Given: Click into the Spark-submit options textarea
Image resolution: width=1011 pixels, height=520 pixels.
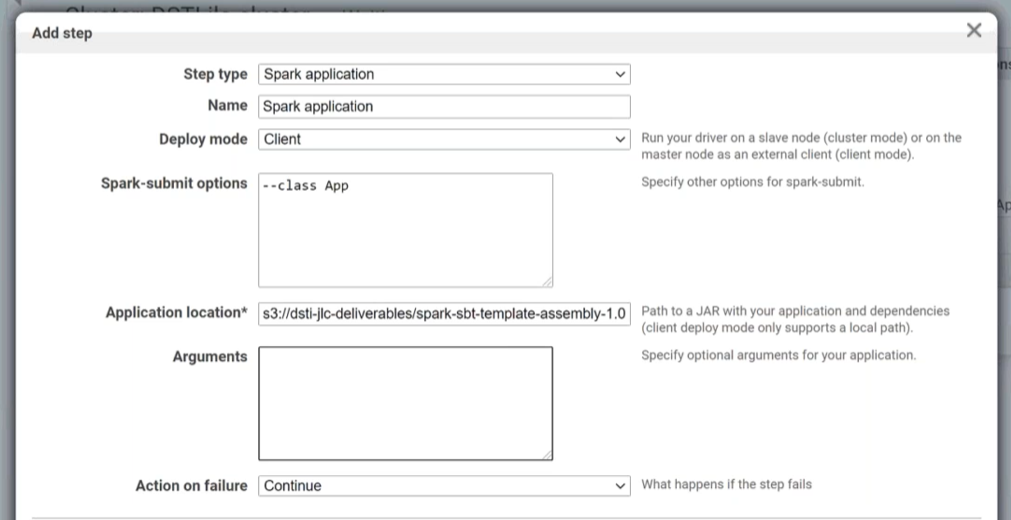Looking at the screenshot, I should click(406, 230).
